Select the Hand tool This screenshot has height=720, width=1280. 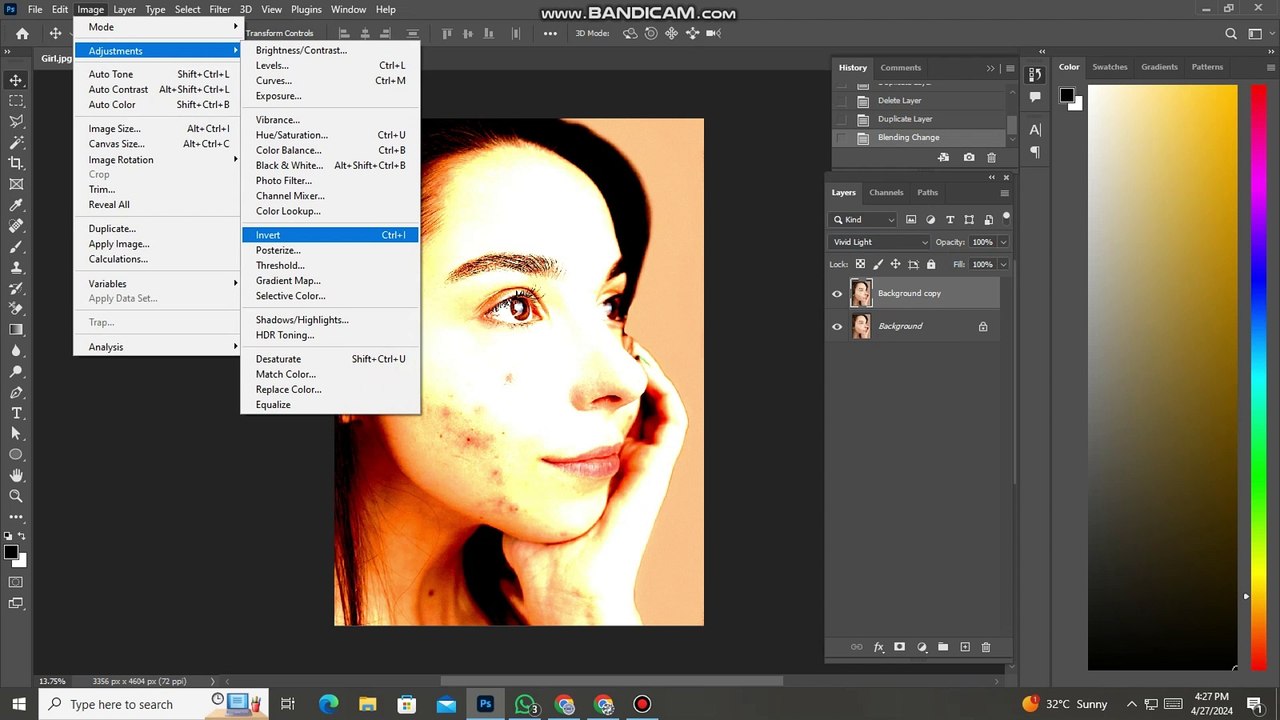click(16, 475)
